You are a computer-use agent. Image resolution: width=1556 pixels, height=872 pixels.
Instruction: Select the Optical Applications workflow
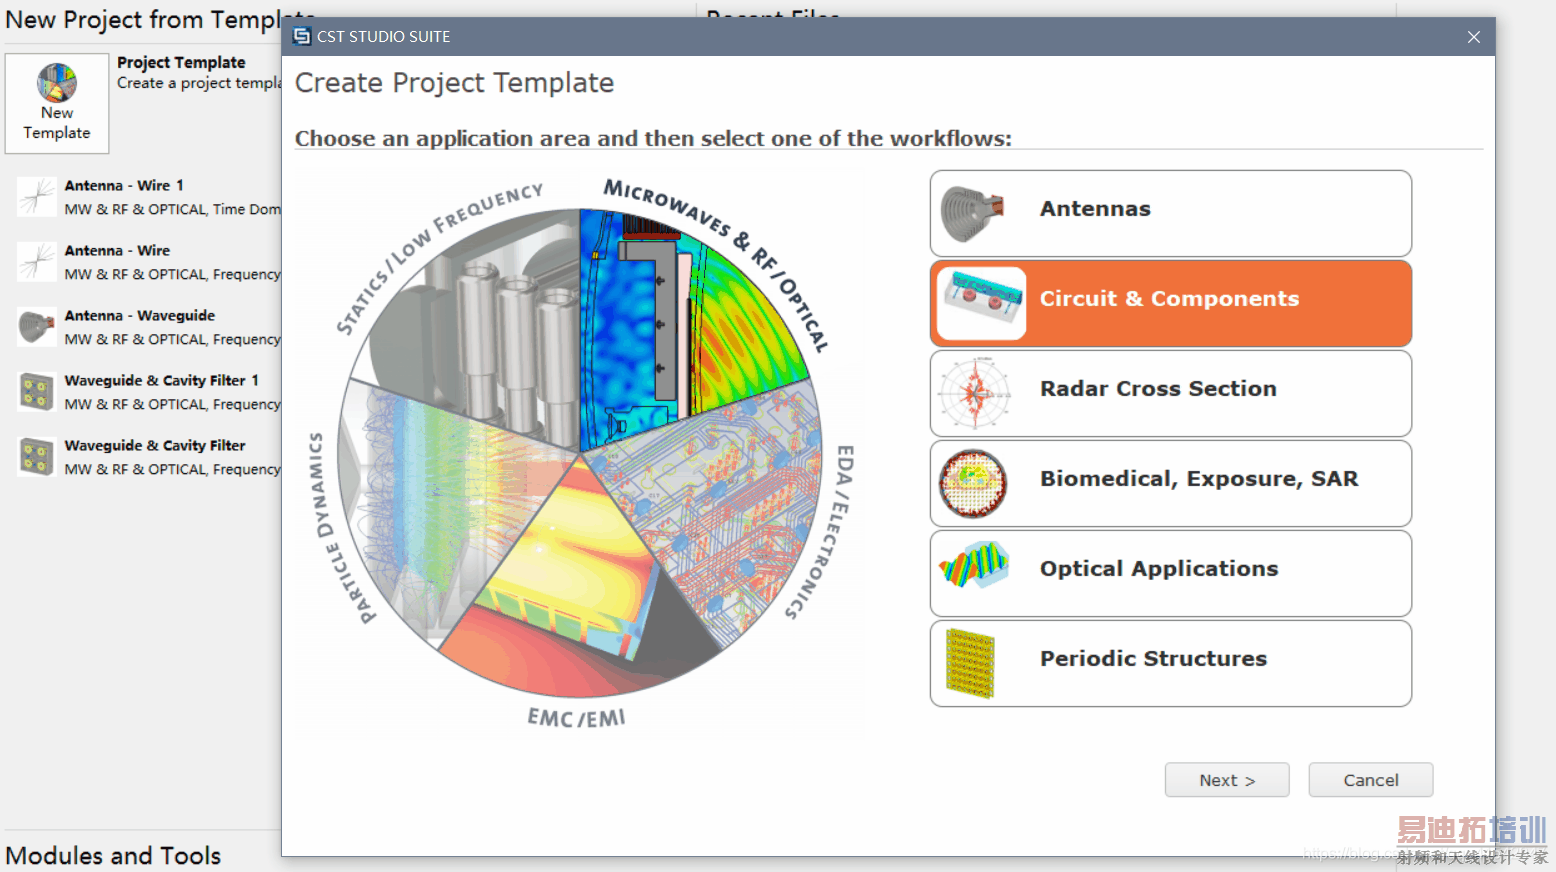[x=1171, y=573]
